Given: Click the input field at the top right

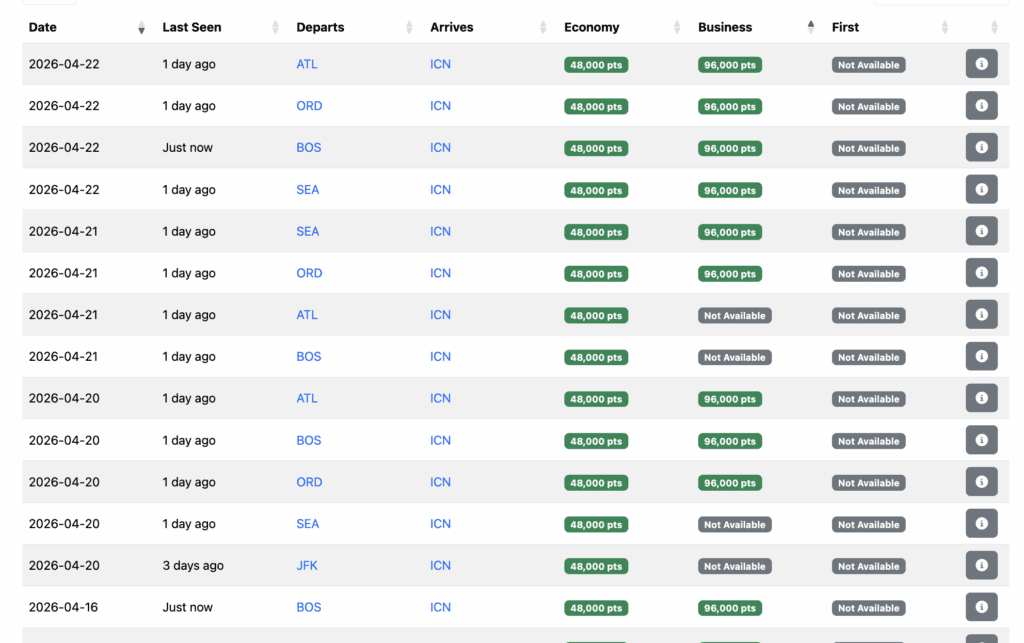Looking at the screenshot, I should tap(940, 5).
